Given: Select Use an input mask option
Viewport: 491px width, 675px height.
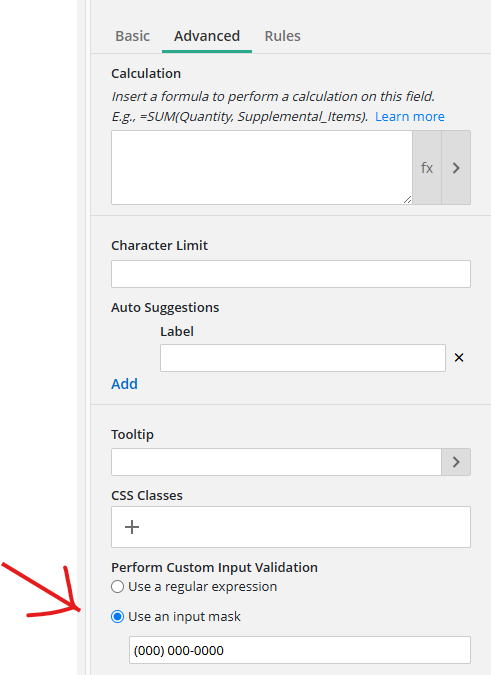Looking at the screenshot, I should point(117,616).
